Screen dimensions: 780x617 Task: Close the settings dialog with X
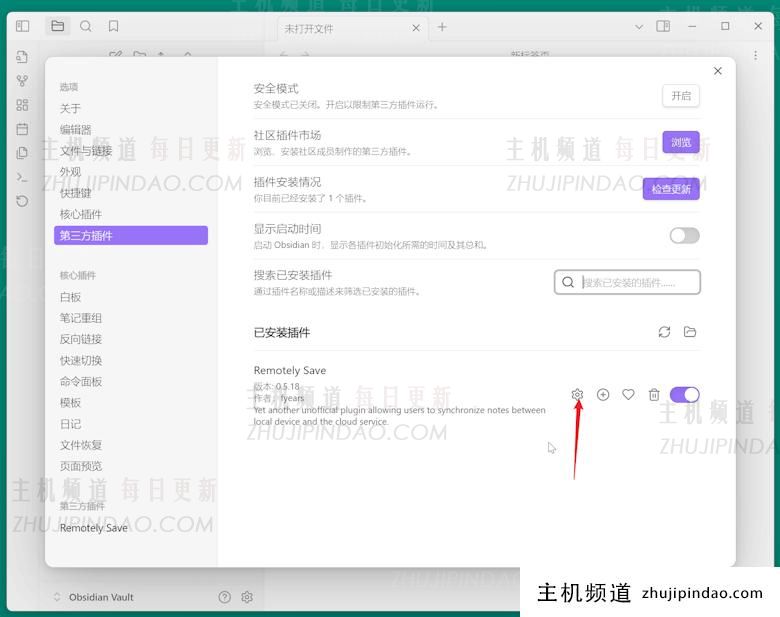[718, 71]
